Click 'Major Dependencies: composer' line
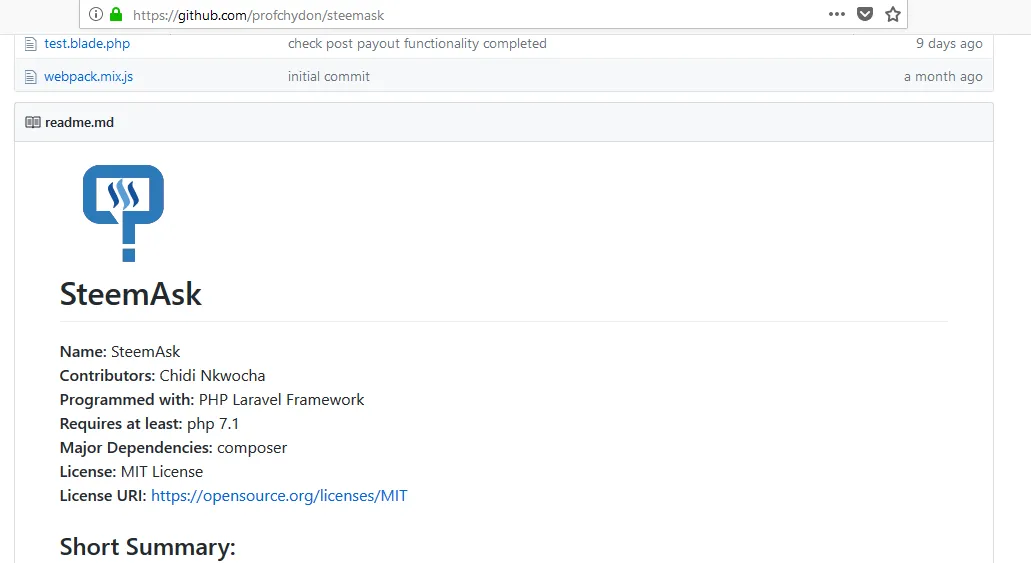The image size is (1031, 563). pyautogui.click(x=174, y=448)
